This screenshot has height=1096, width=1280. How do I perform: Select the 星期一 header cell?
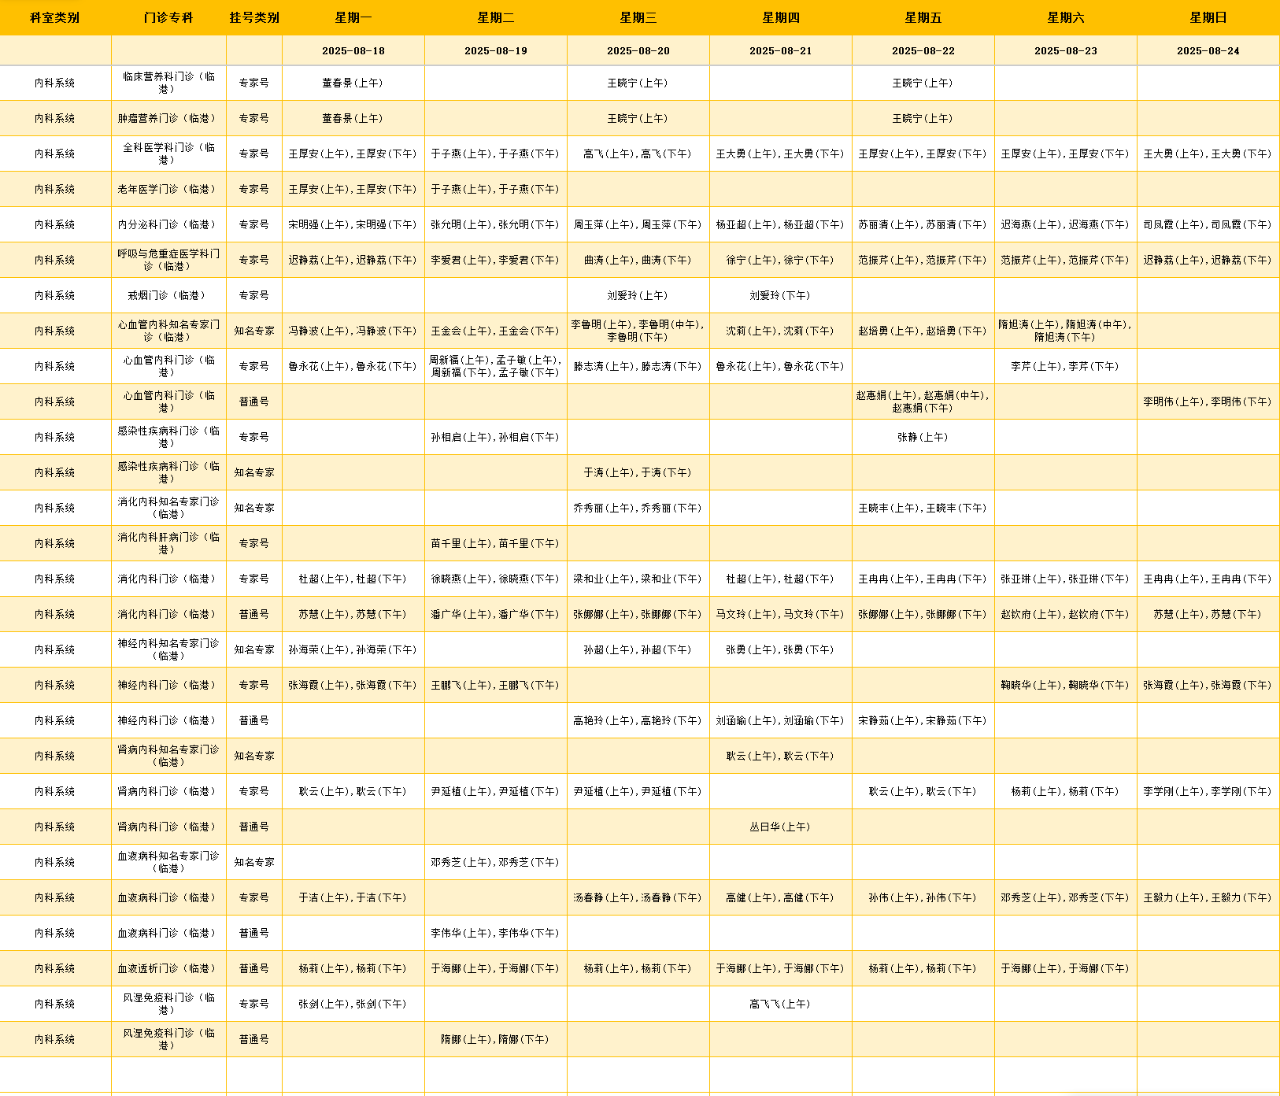pyautogui.click(x=353, y=18)
